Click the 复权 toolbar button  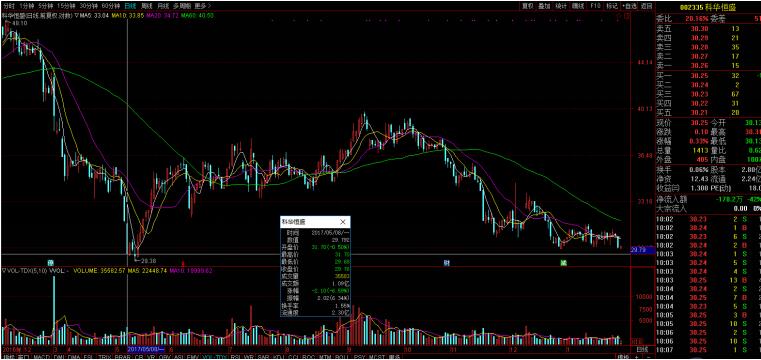pyautogui.click(x=528, y=6)
